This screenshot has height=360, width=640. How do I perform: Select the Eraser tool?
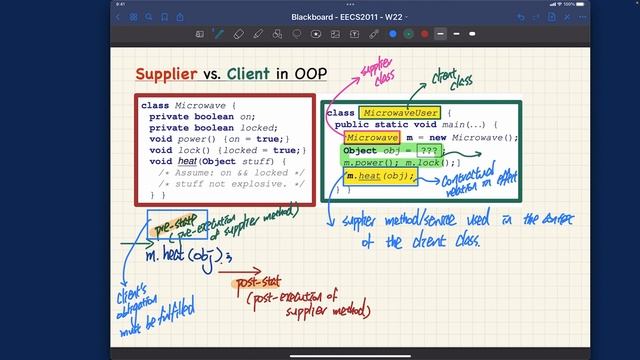tap(238, 34)
